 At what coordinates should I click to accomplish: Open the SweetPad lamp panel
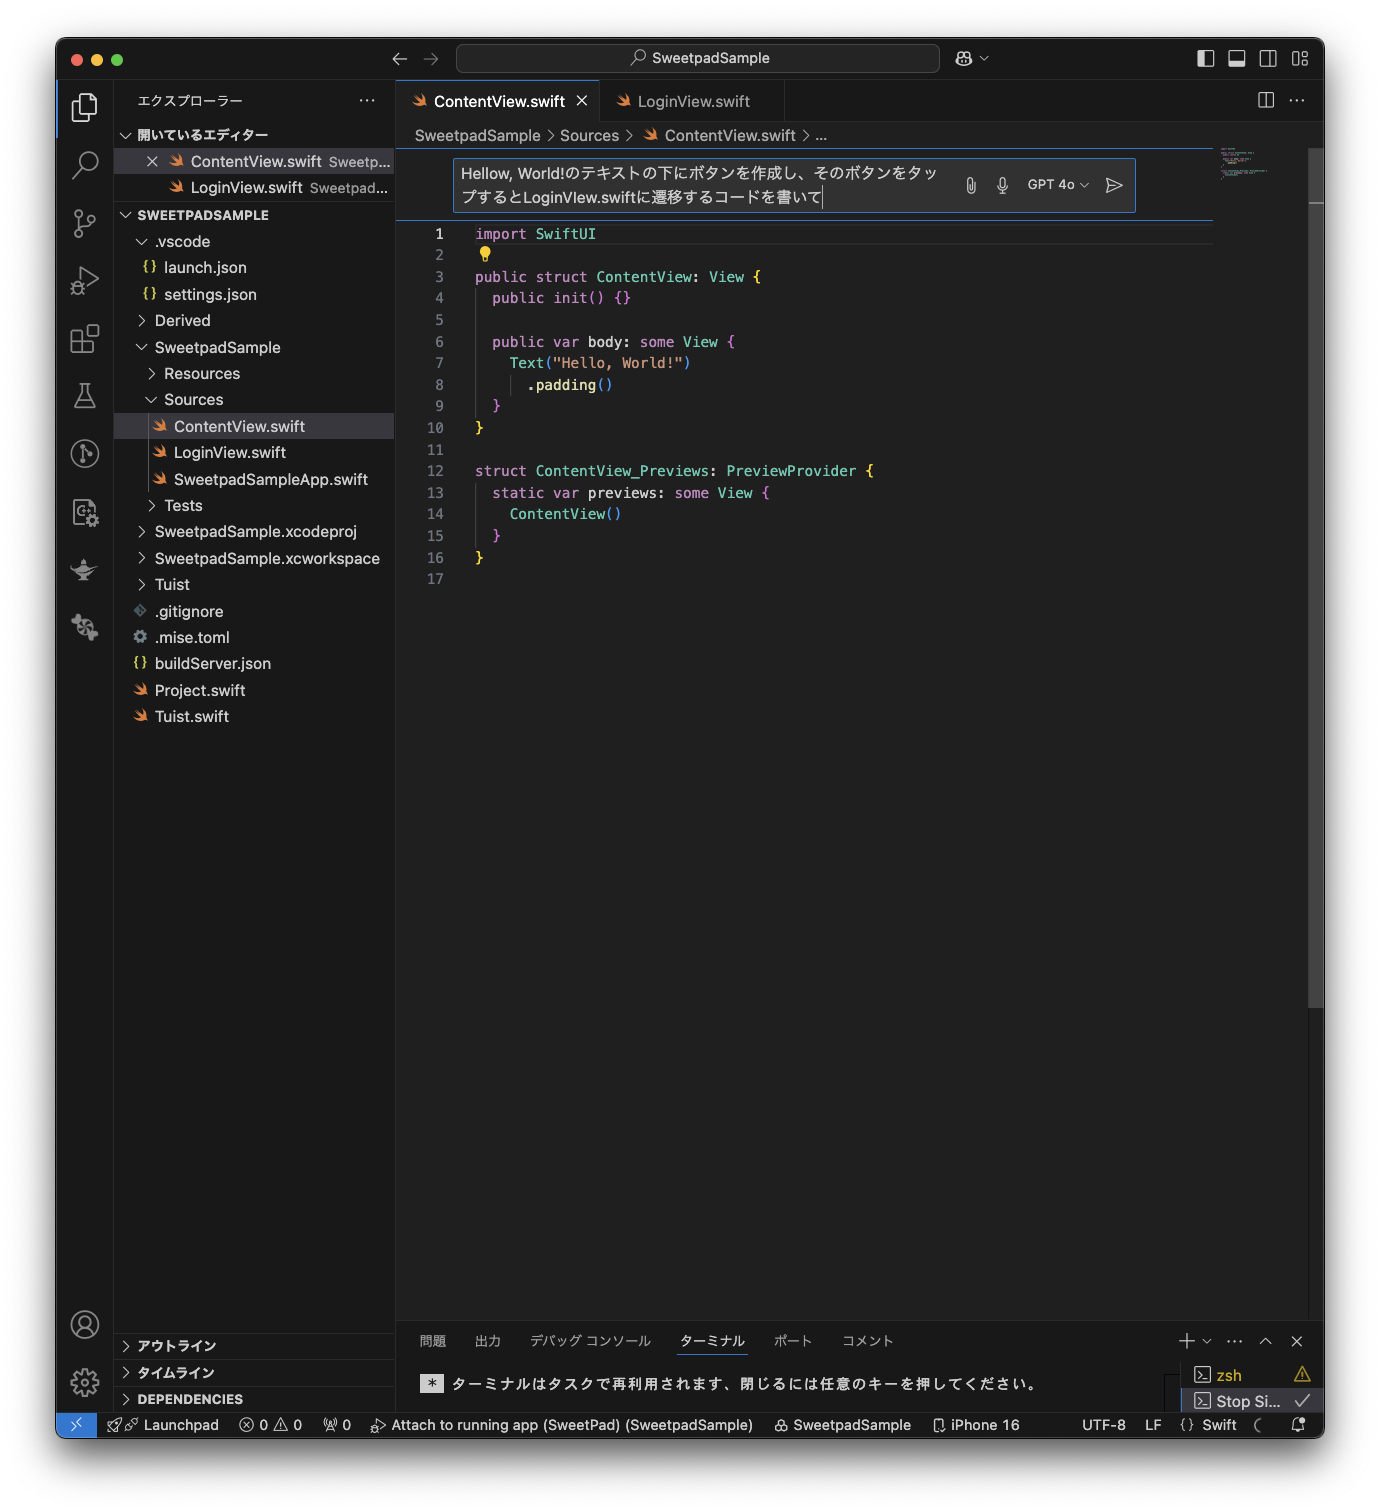pyautogui.click(x=84, y=570)
